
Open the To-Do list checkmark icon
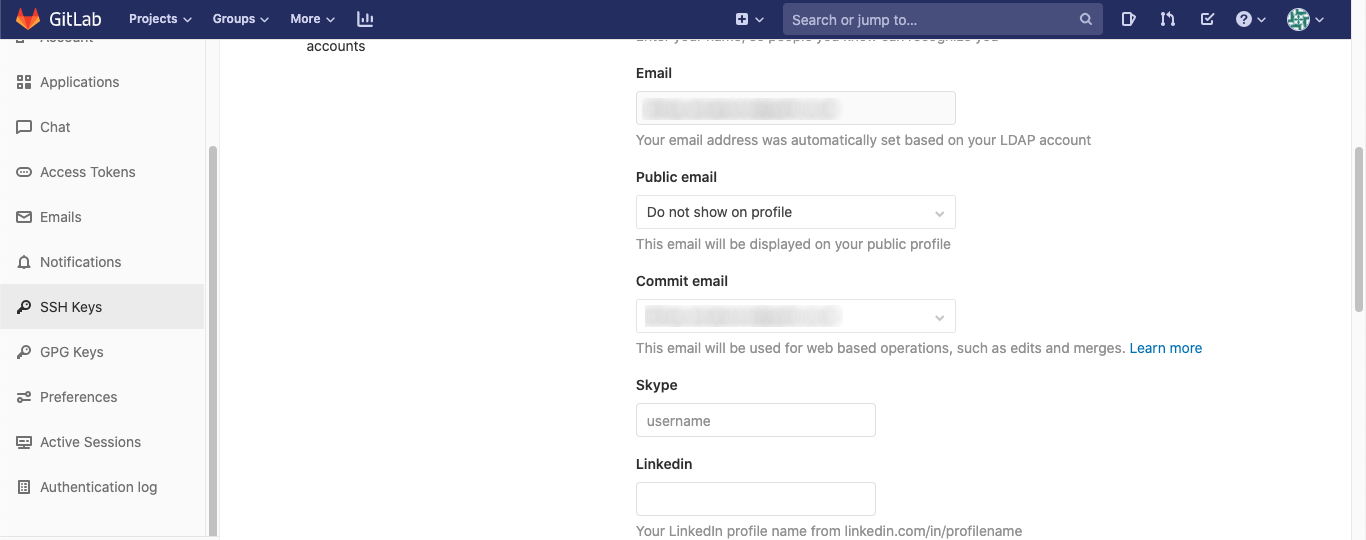coord(1207,19)
